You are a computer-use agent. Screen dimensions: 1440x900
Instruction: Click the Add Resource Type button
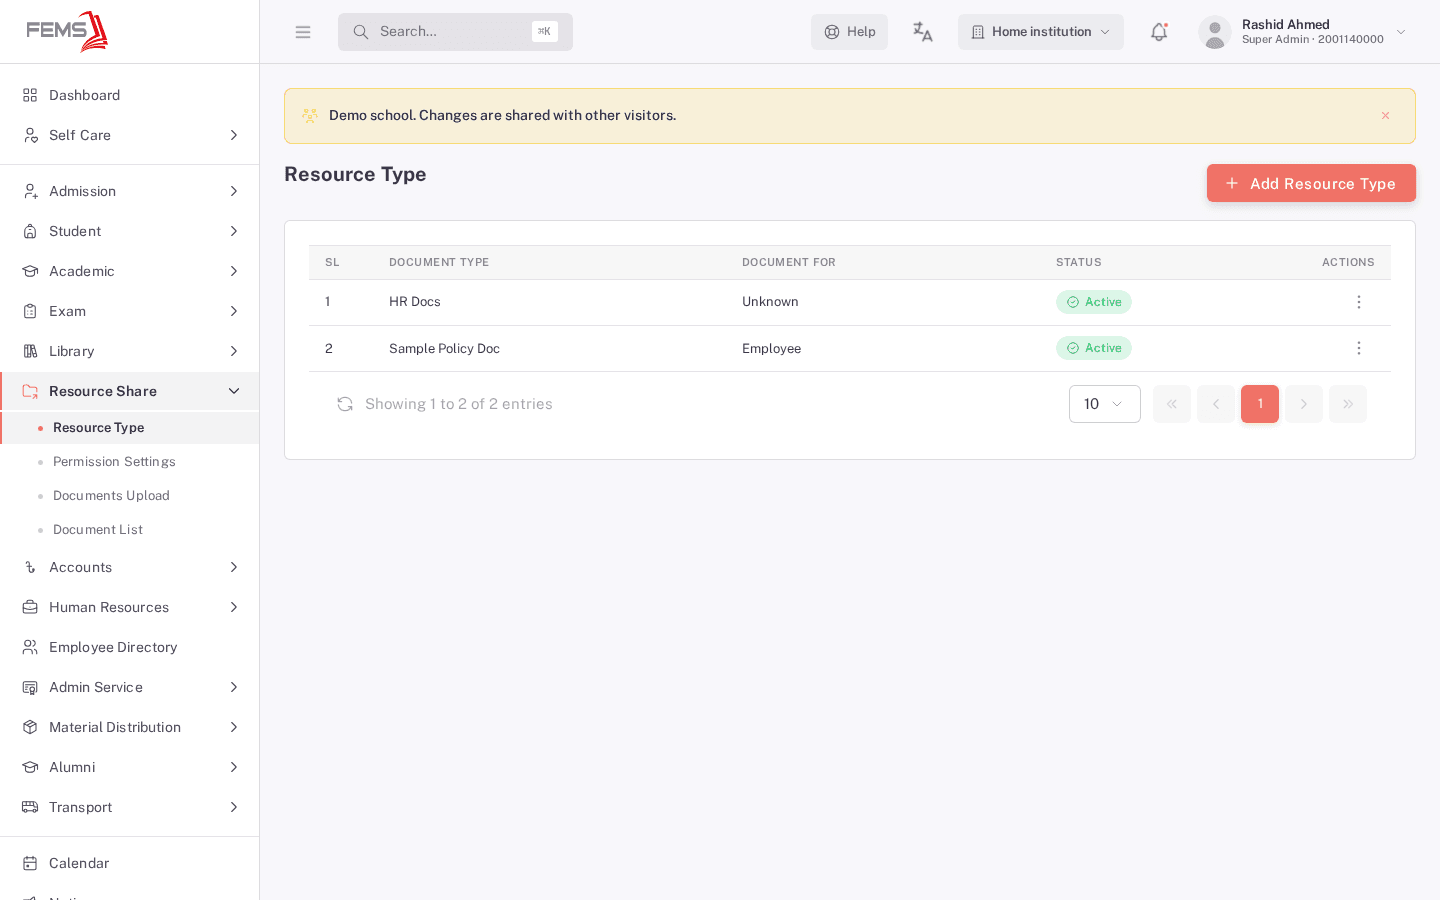click(x=1311, y=183)
